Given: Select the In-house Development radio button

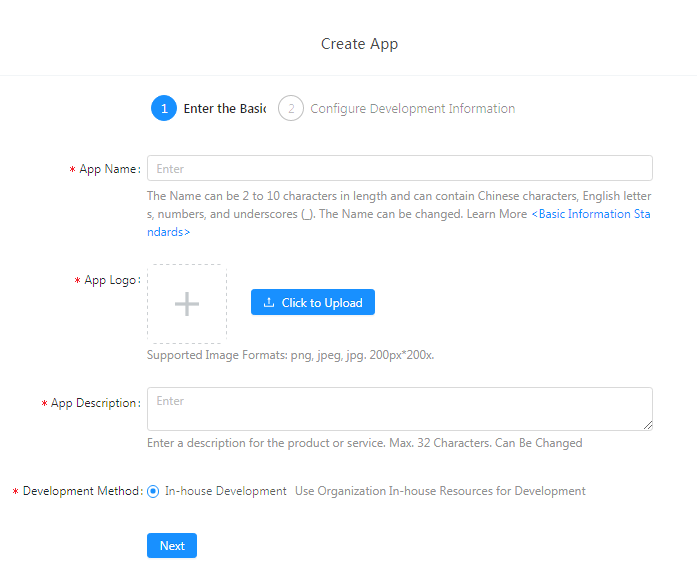Looking at the screenshot, I should click(x=153, y=491).
